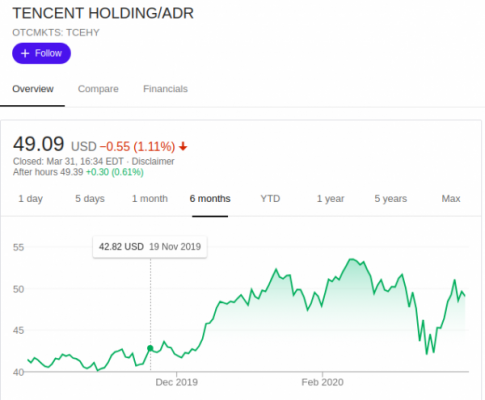The height and width of the screenshot is (400, 485).
Task: Select the 1 year range
Action: [x=330, y=199]
